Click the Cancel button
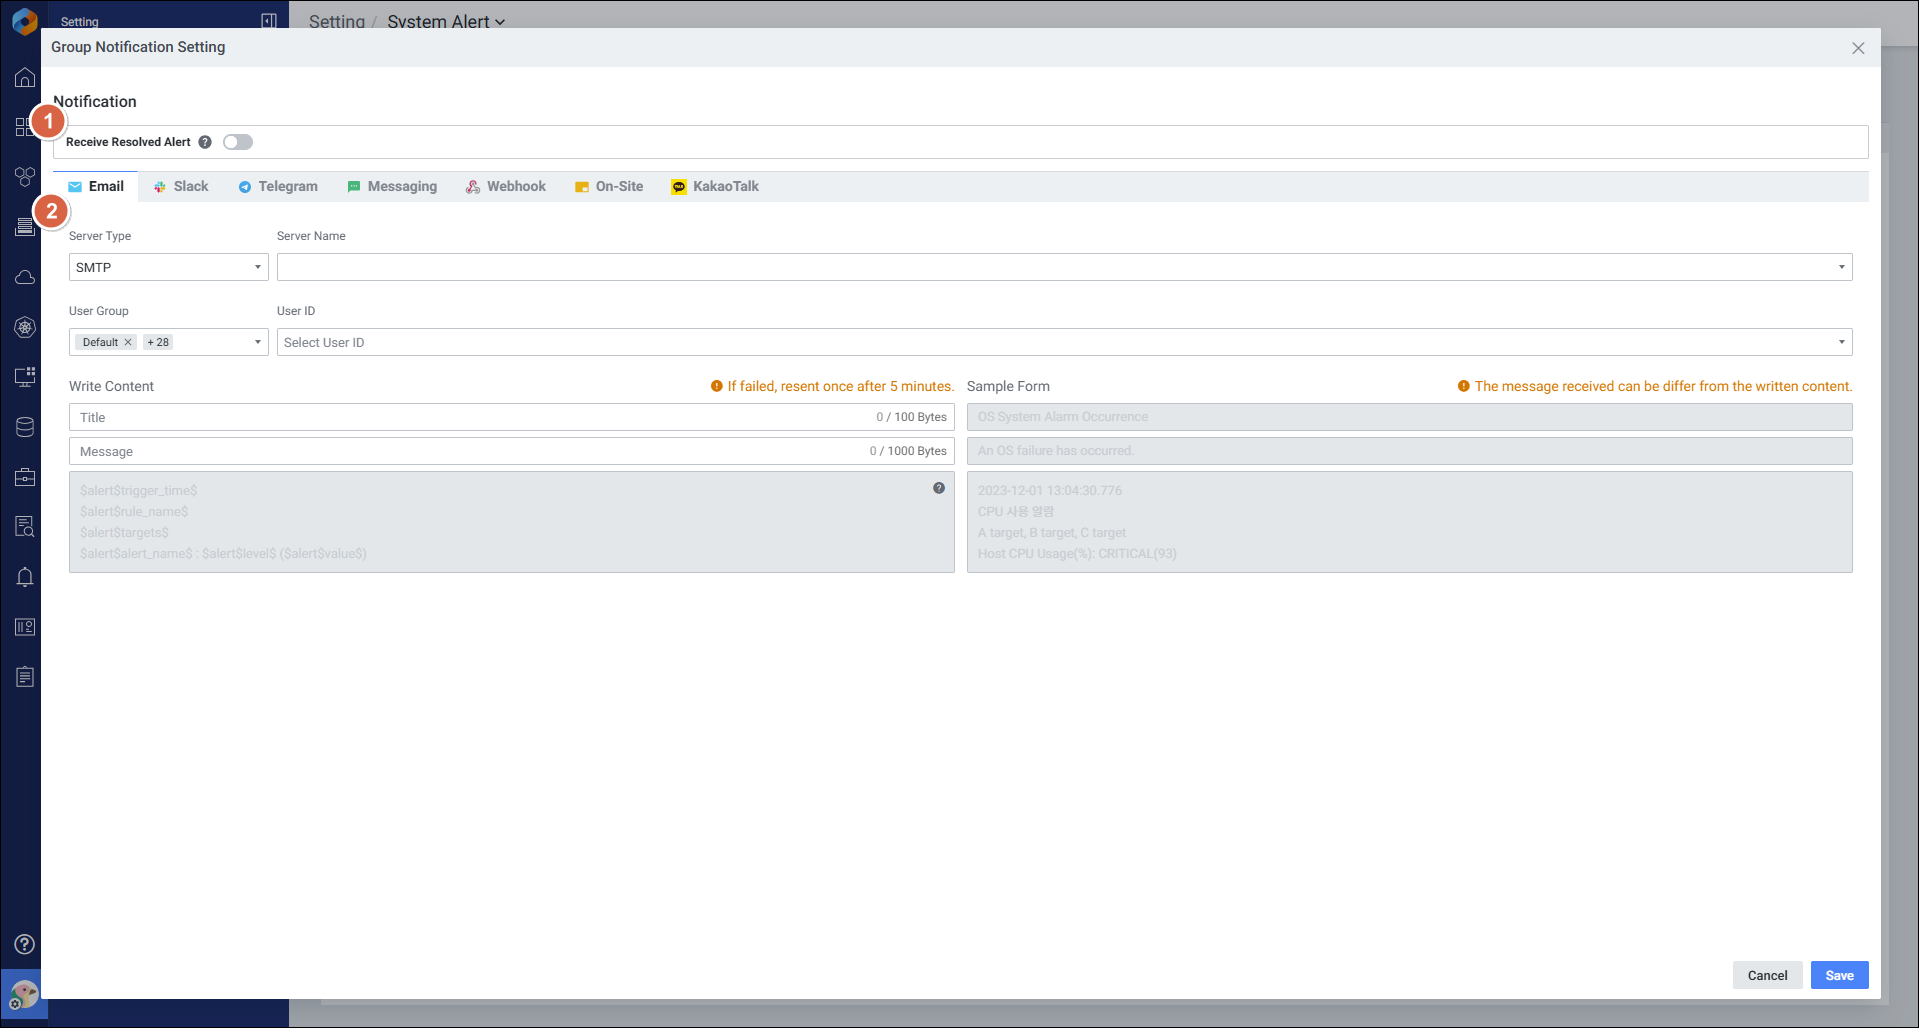 click(1767, 975)
